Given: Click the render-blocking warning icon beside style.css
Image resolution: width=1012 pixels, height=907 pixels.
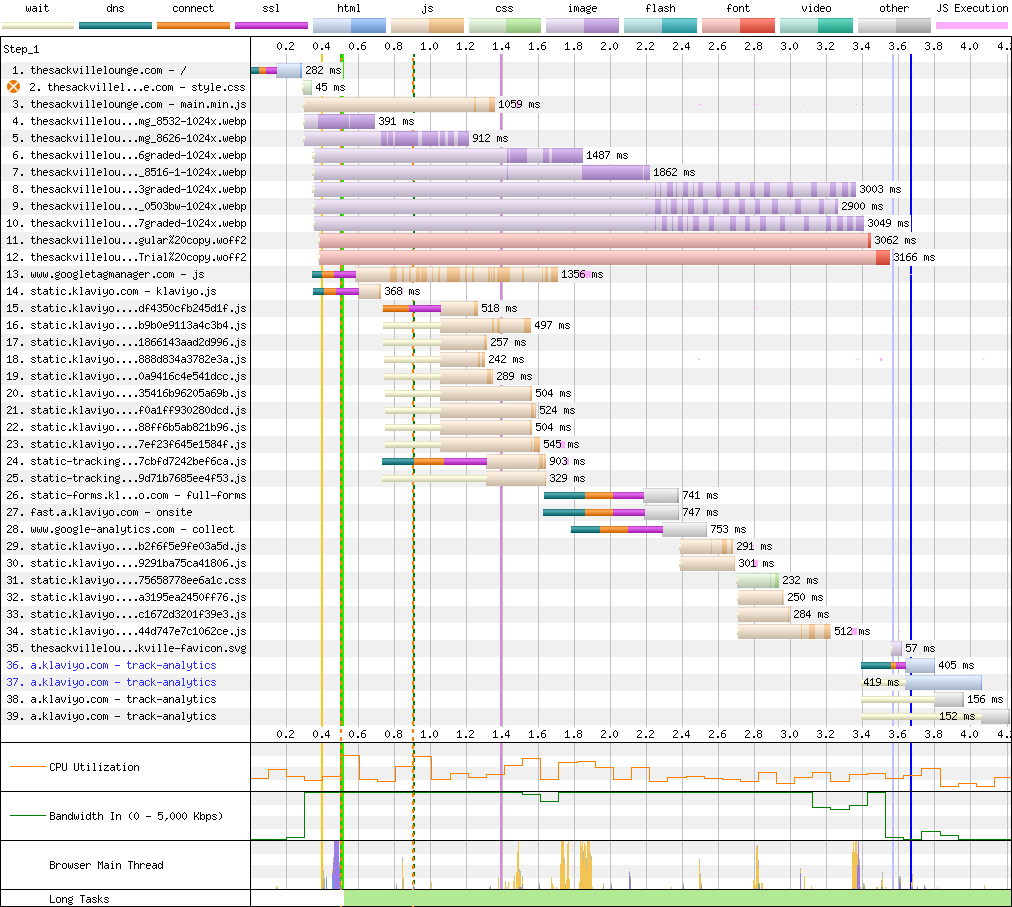Looking at the screenshot, I should 14,87.
